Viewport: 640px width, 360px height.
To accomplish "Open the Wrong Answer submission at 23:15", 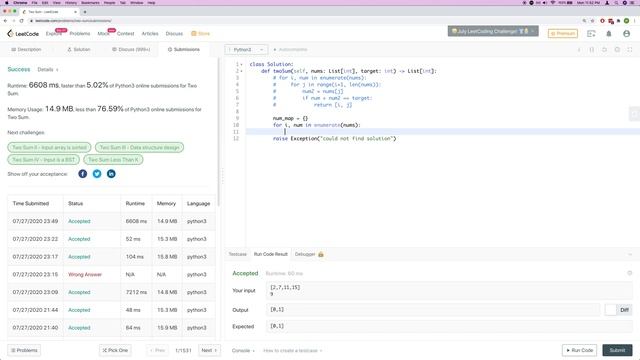I will [85, 274].
